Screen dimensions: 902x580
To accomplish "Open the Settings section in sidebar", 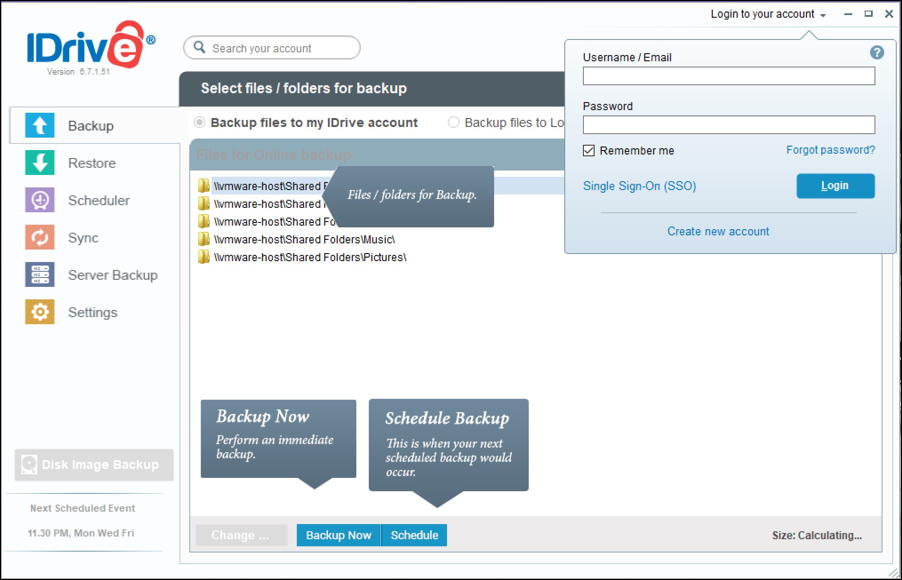I will (93, 312).
